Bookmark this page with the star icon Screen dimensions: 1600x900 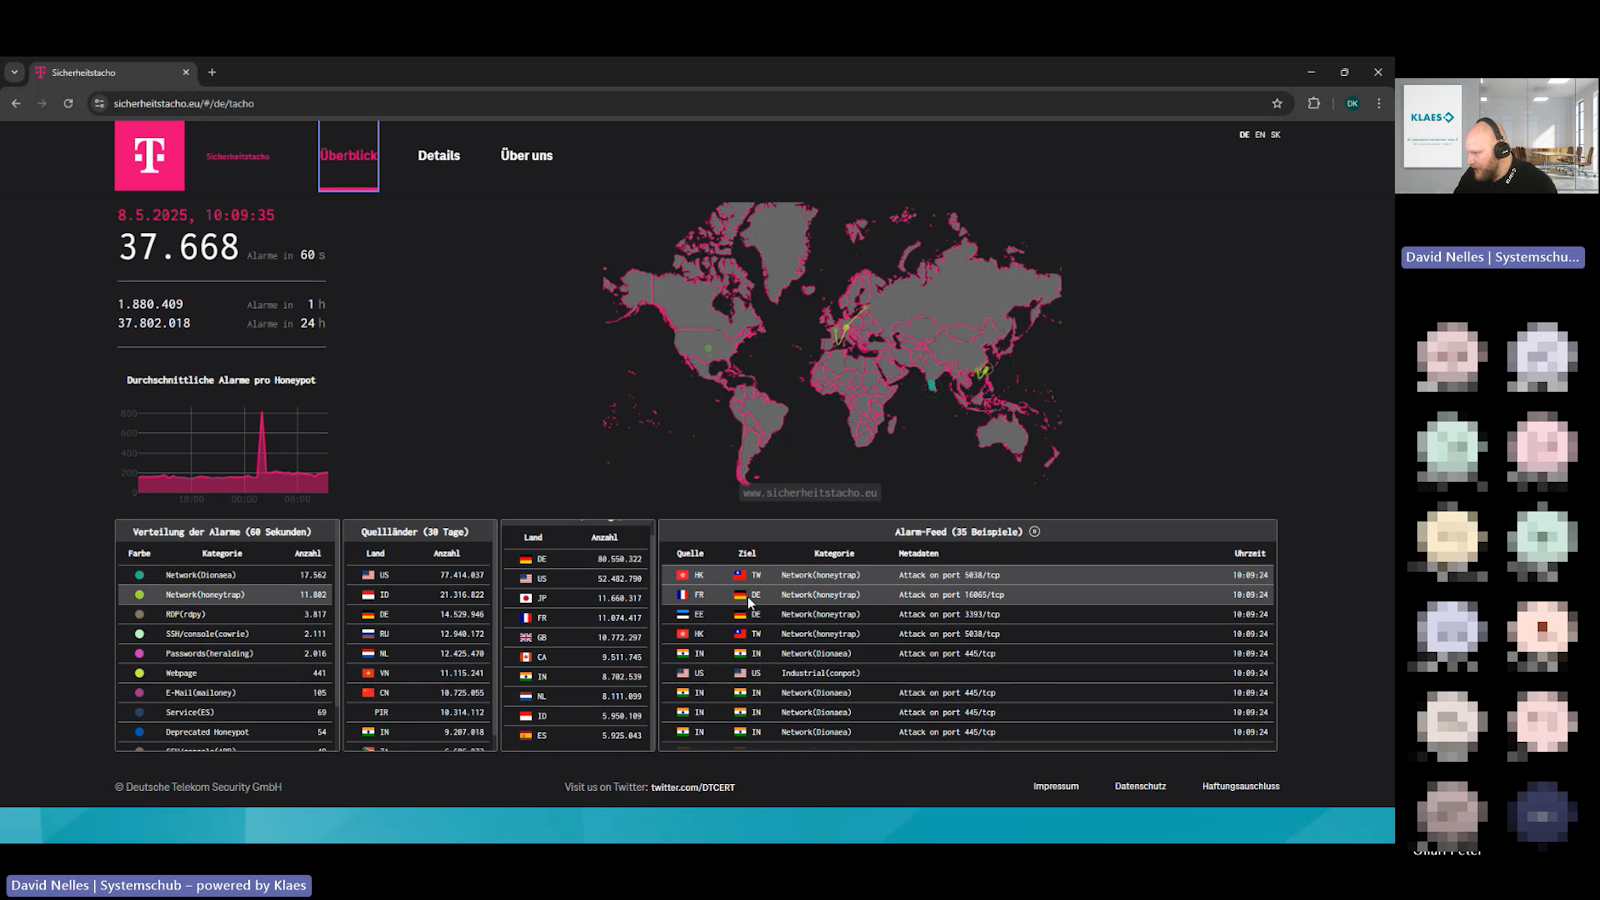pyautogui.click(x=1277, y=103)
